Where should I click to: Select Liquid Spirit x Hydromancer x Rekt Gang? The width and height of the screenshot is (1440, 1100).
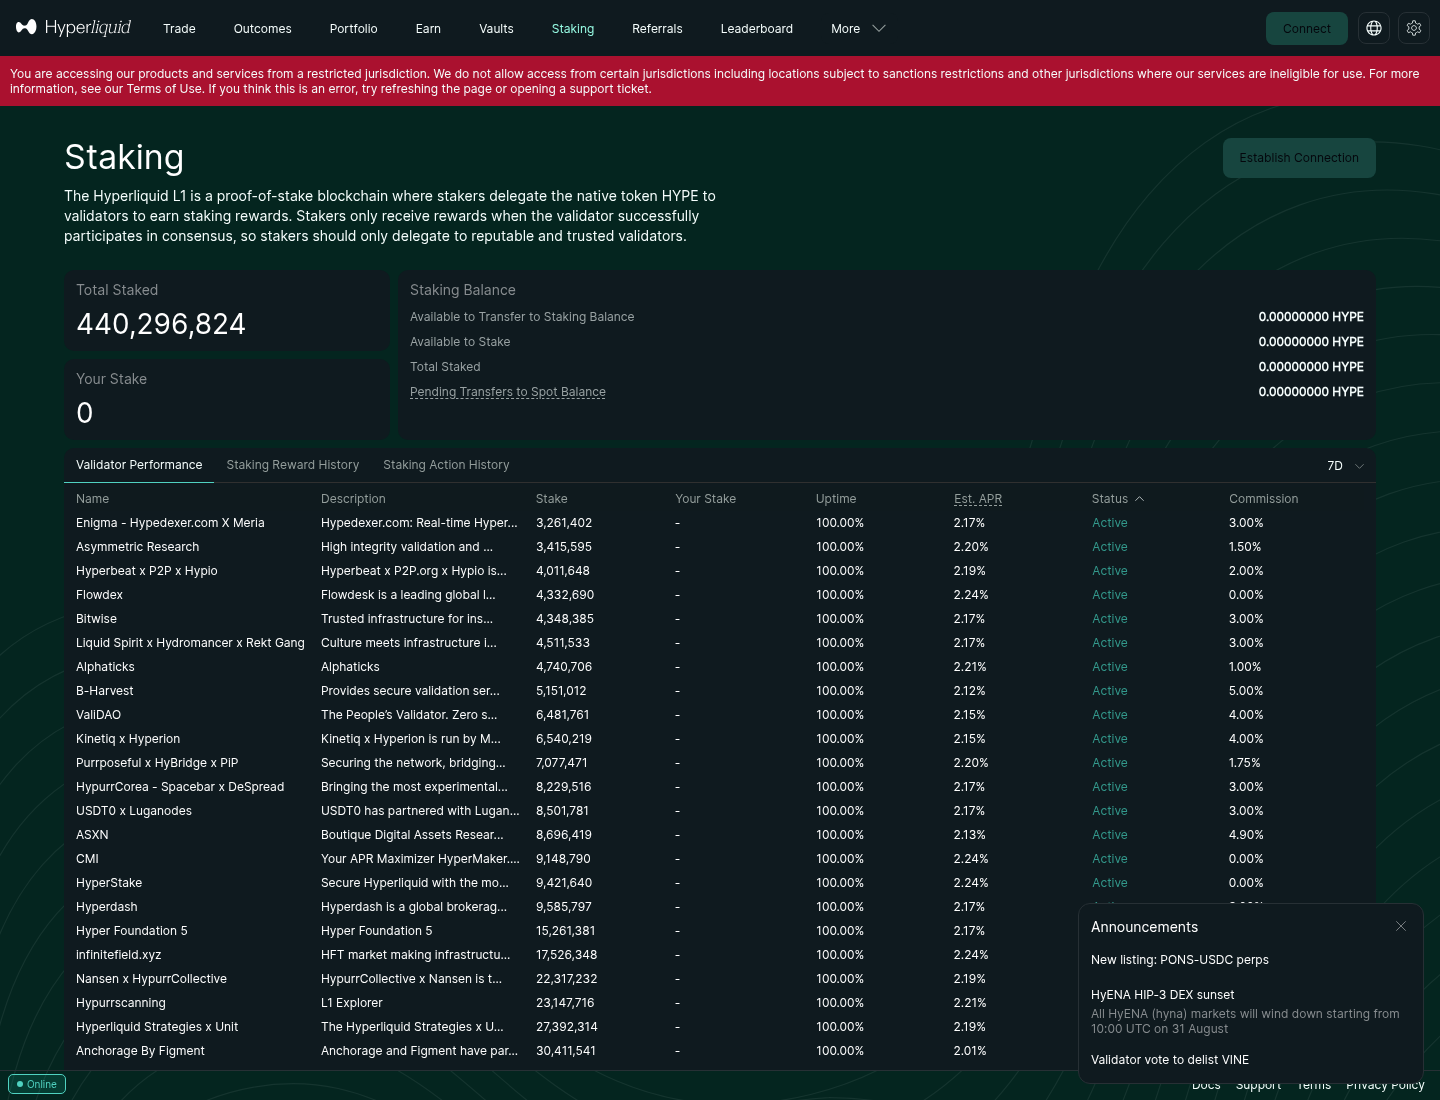click(x=190, y=643)
